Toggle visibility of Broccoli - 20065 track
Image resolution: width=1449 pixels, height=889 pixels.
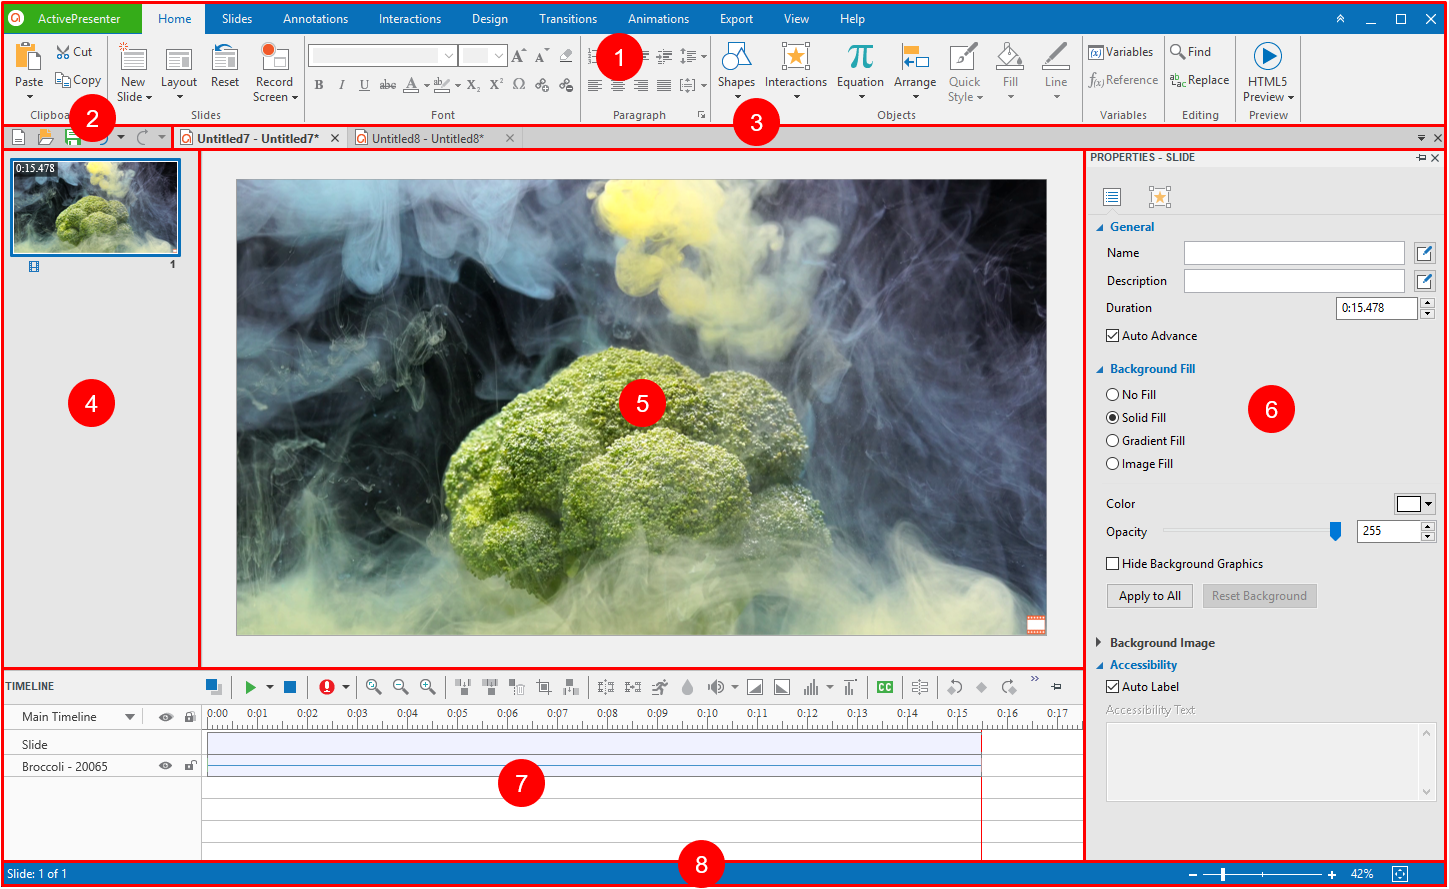pos(166,766)
